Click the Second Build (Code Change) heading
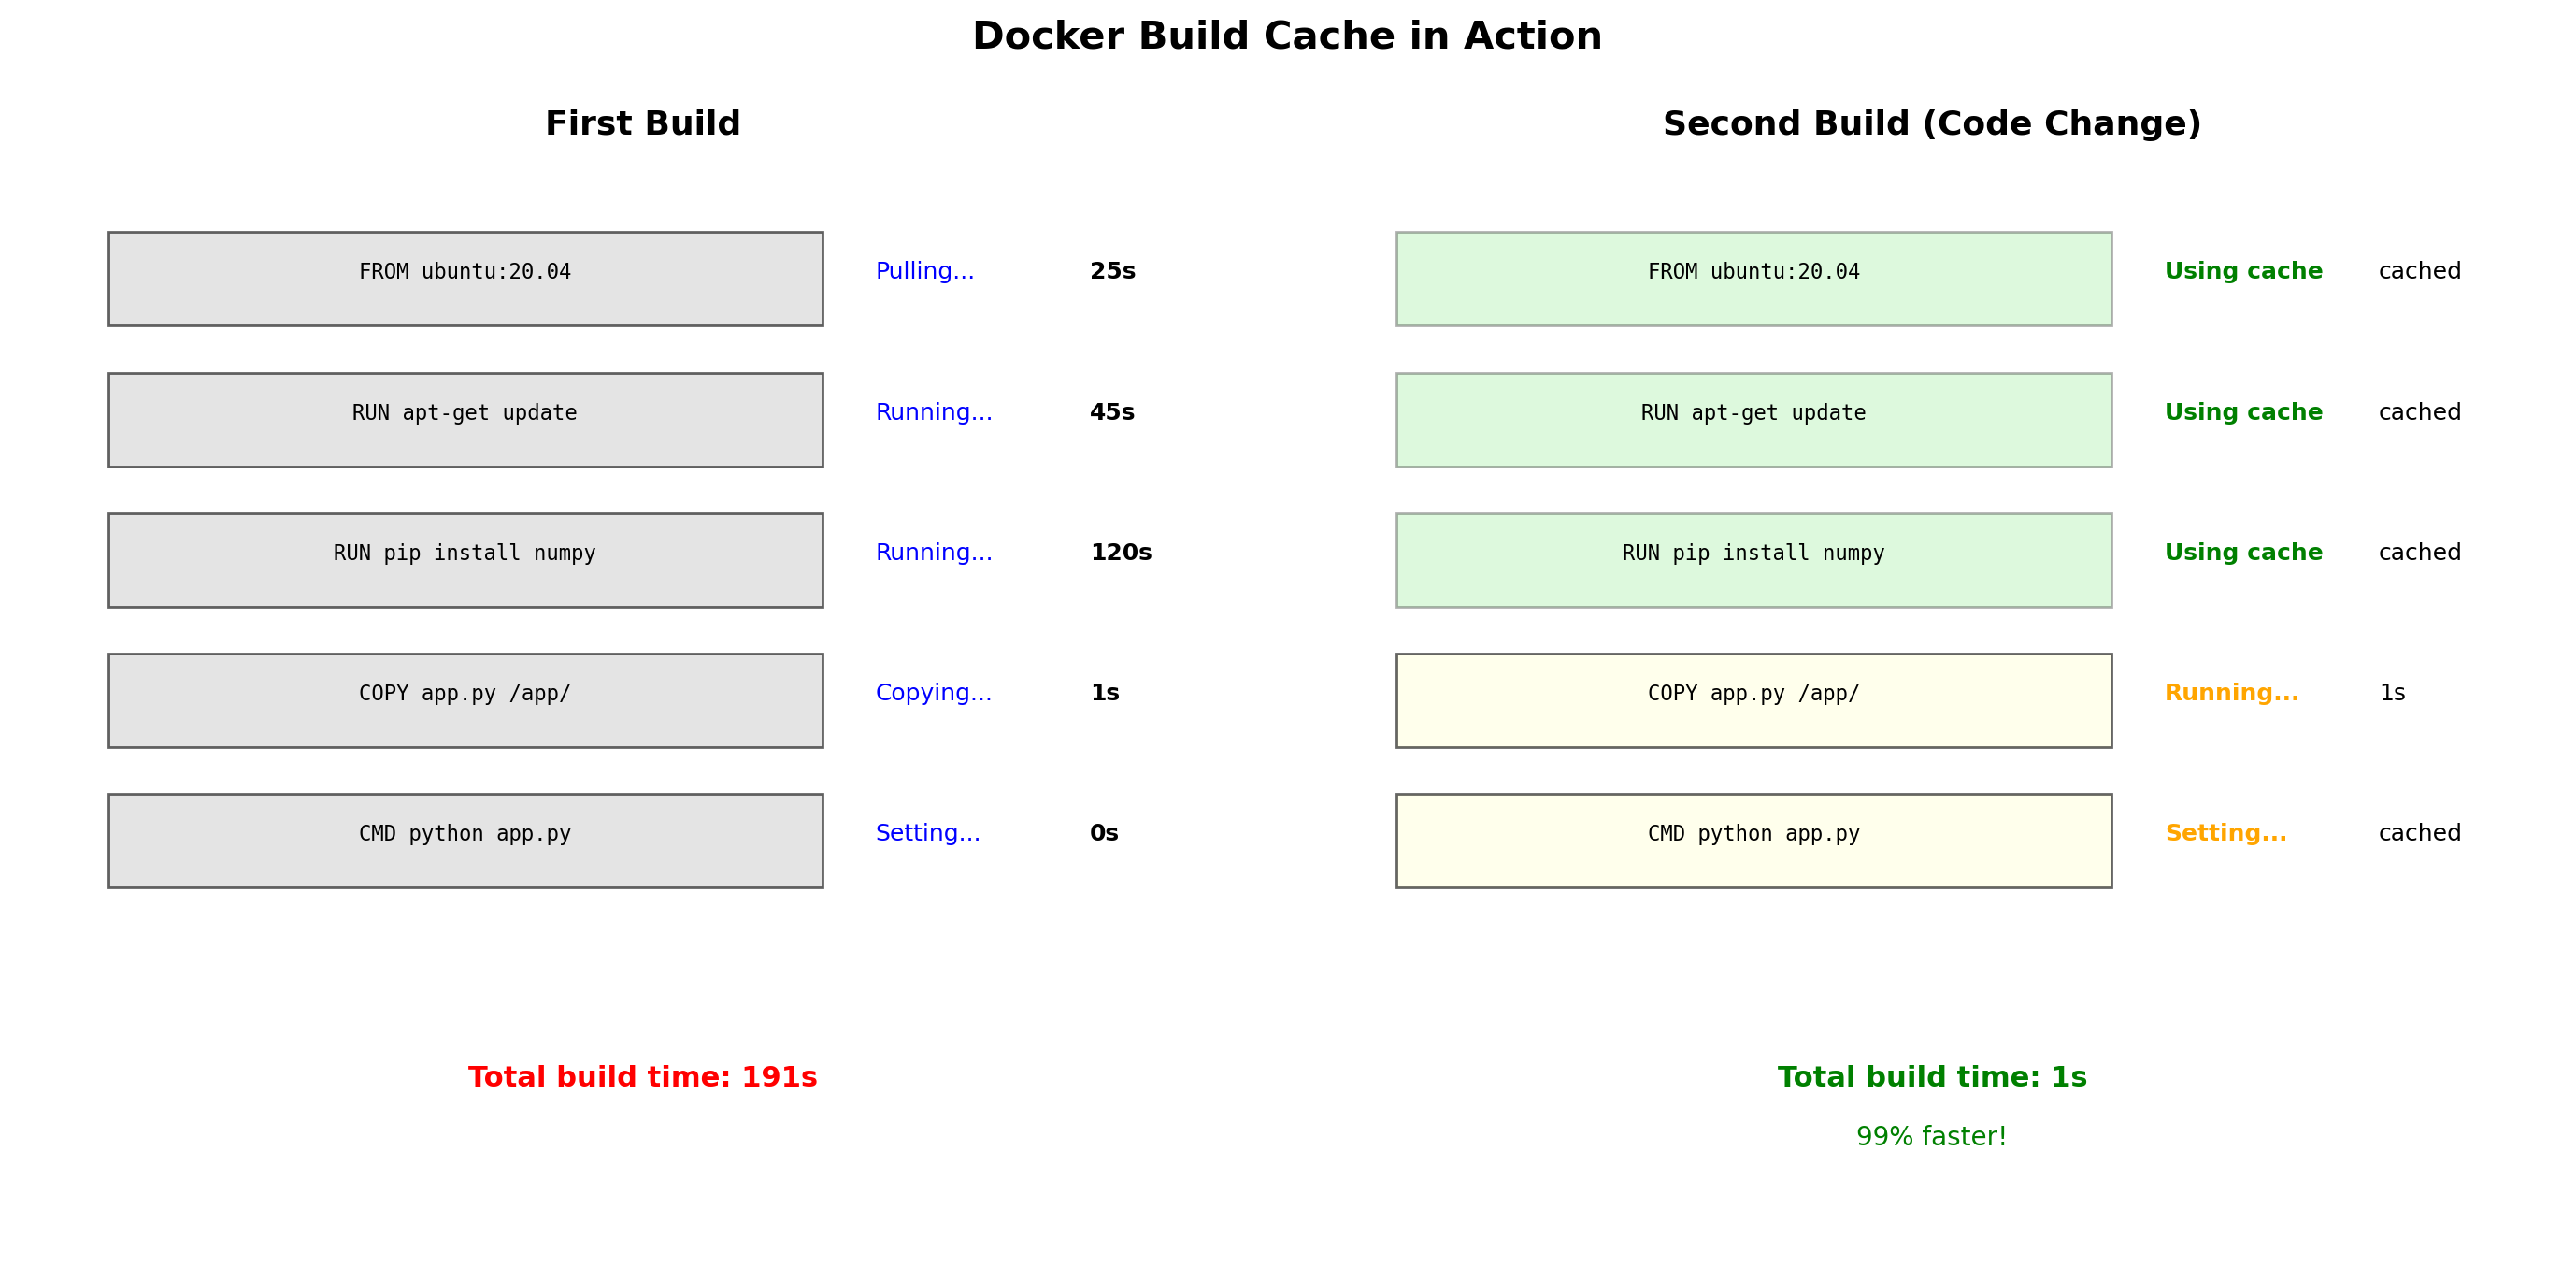 pos(1931,124)
